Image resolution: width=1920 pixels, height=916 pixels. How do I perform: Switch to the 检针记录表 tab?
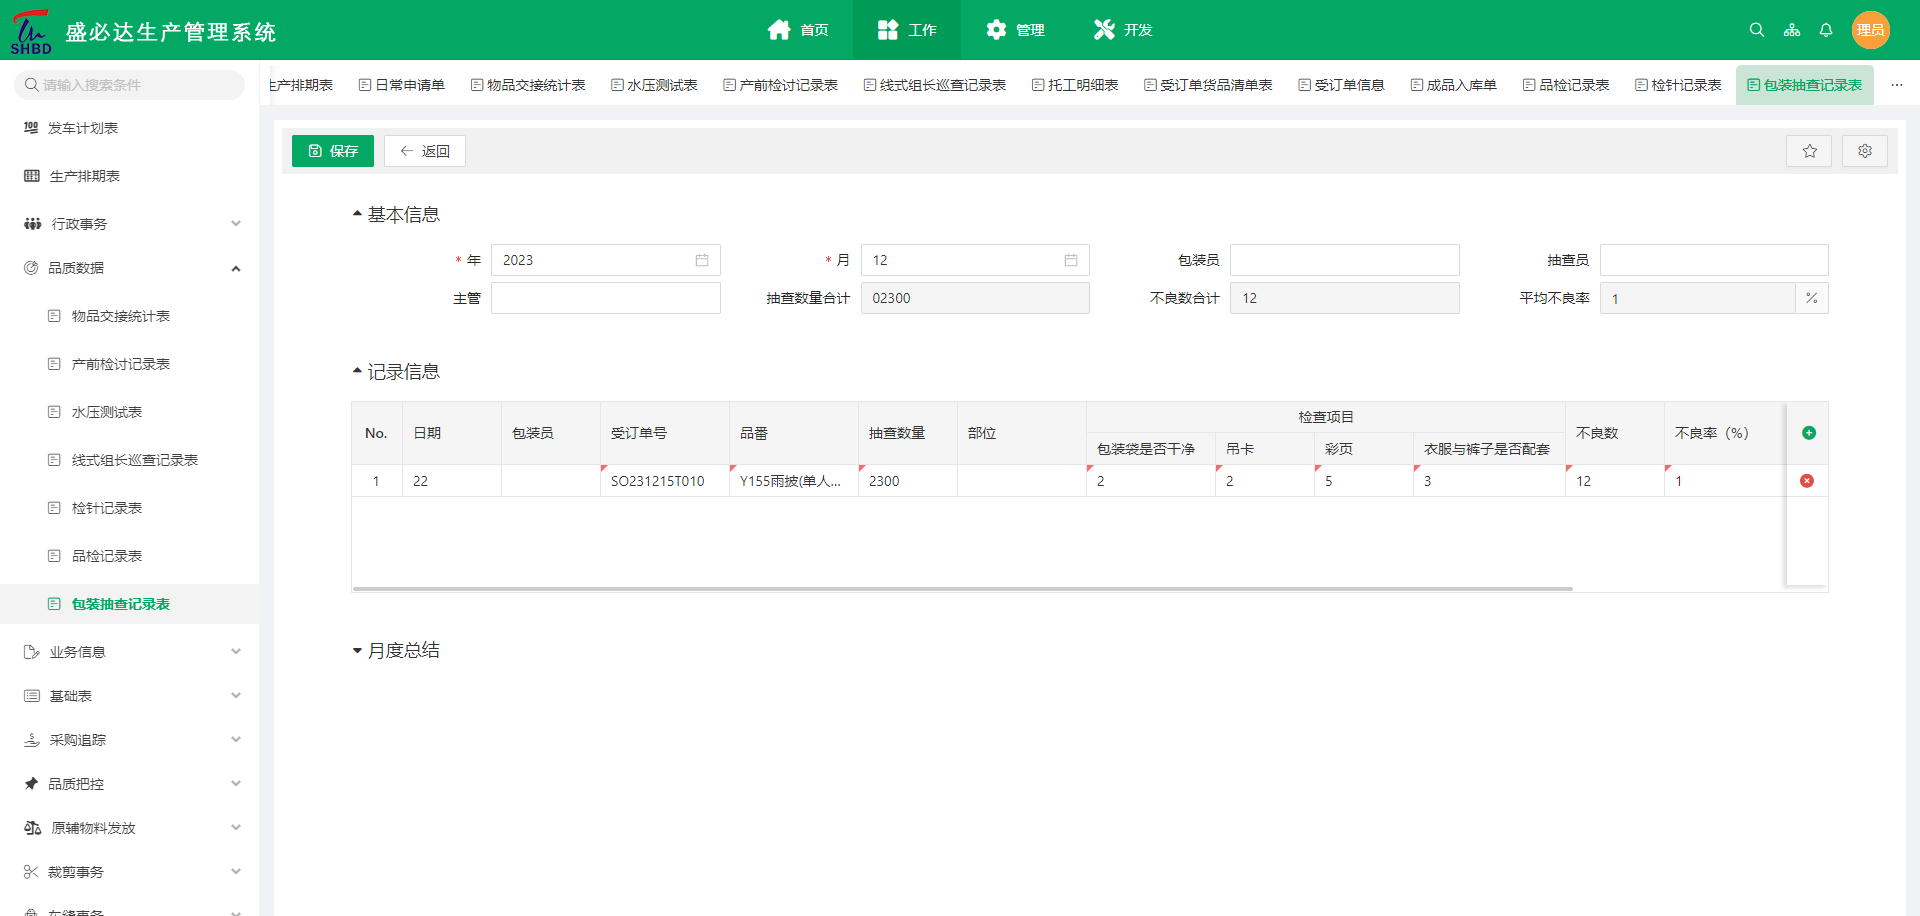(x=1678, y=85)
